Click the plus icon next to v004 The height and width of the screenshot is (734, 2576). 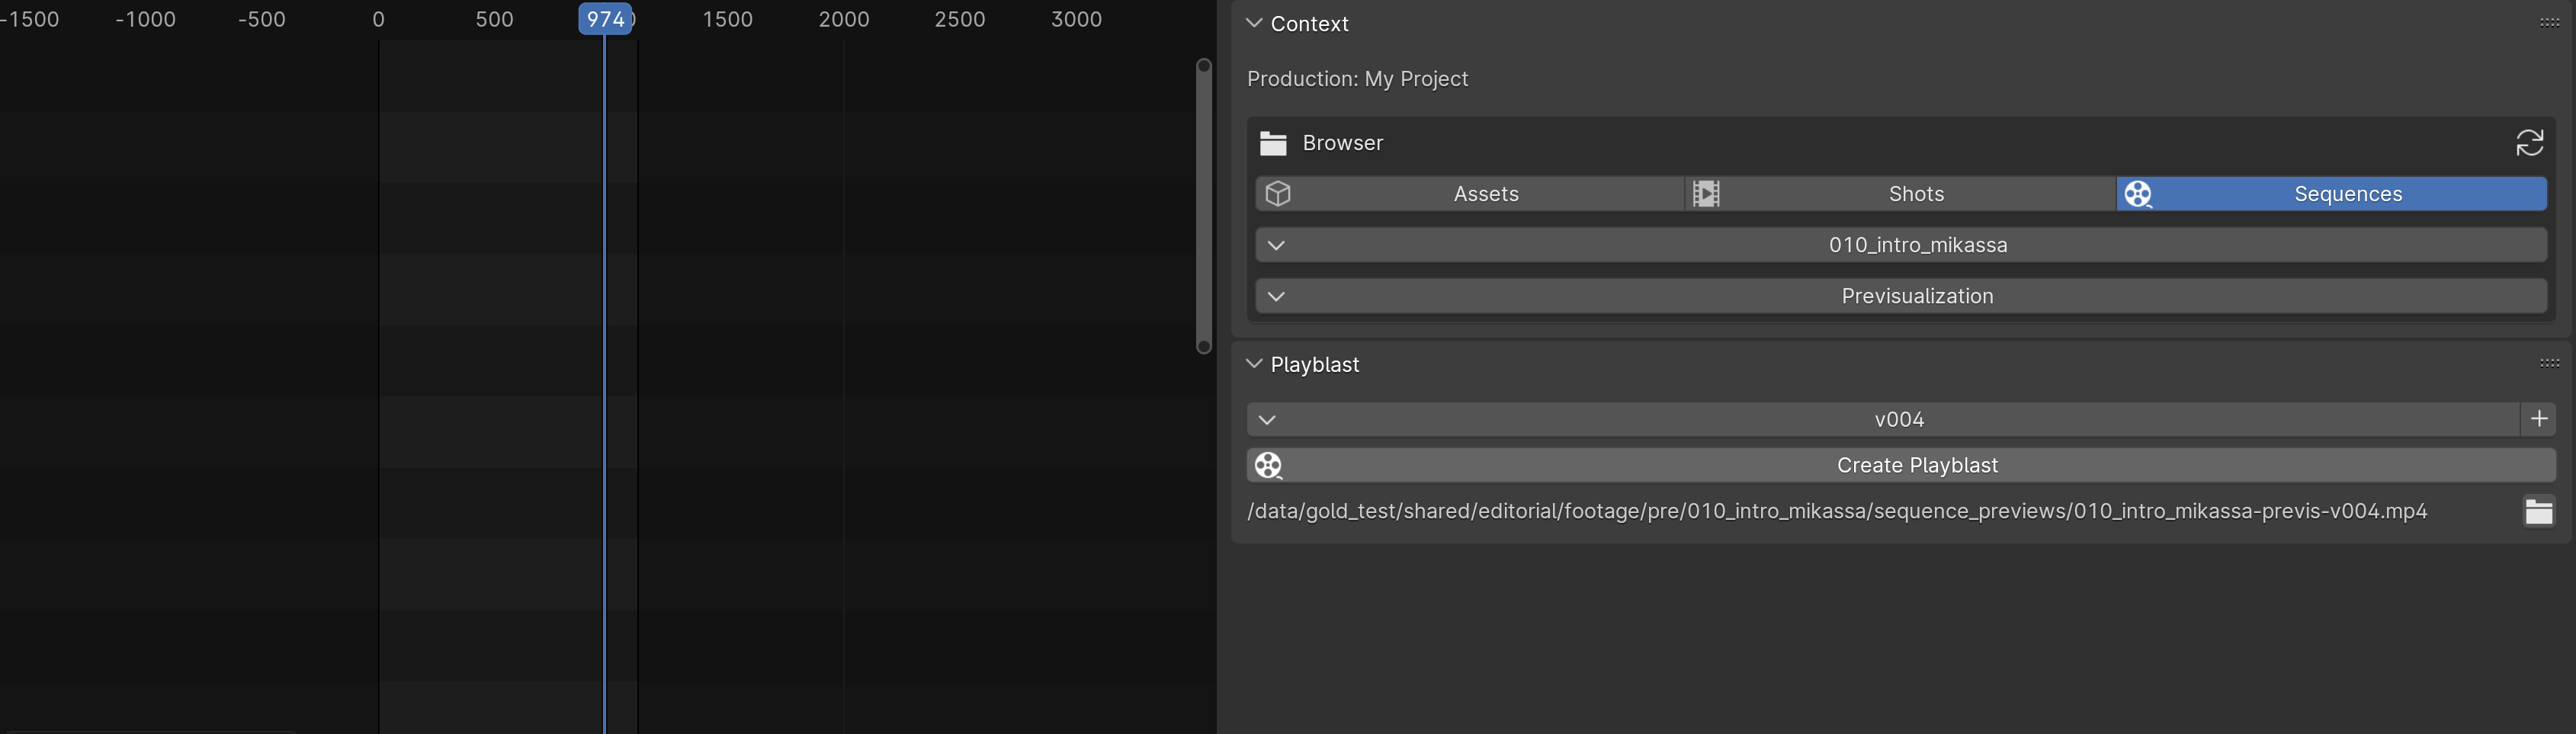pos(2539,419)
